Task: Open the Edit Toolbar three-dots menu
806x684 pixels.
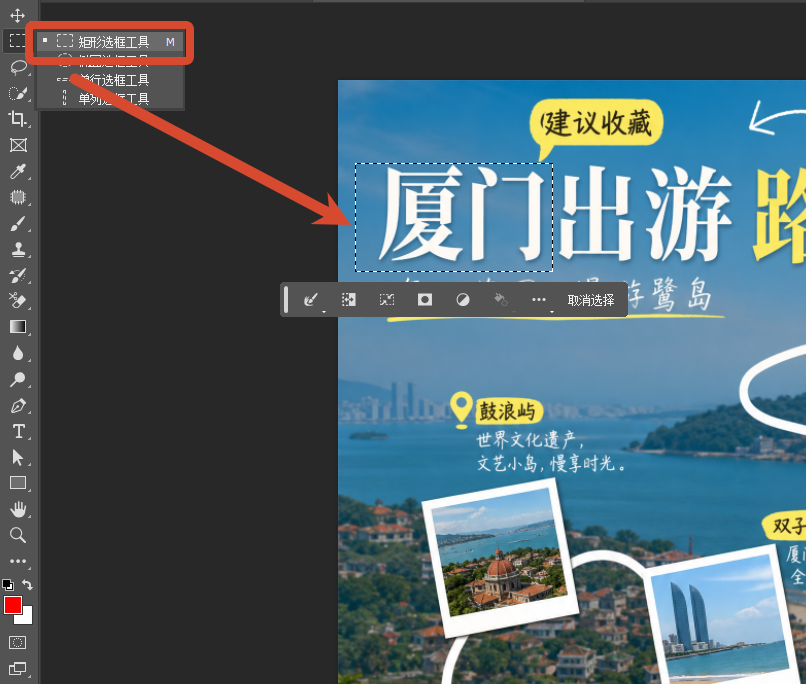Action: [x=18, y=561]
